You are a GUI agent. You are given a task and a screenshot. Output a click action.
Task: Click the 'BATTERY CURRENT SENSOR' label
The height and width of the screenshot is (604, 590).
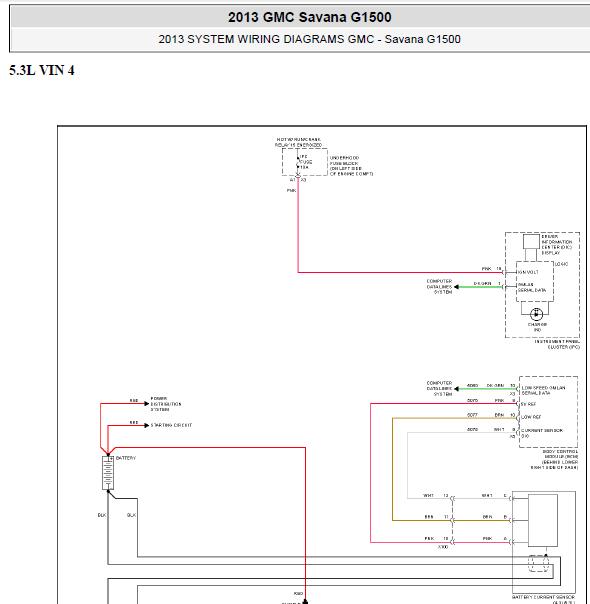pyautogui.click(x=543, y=597)
